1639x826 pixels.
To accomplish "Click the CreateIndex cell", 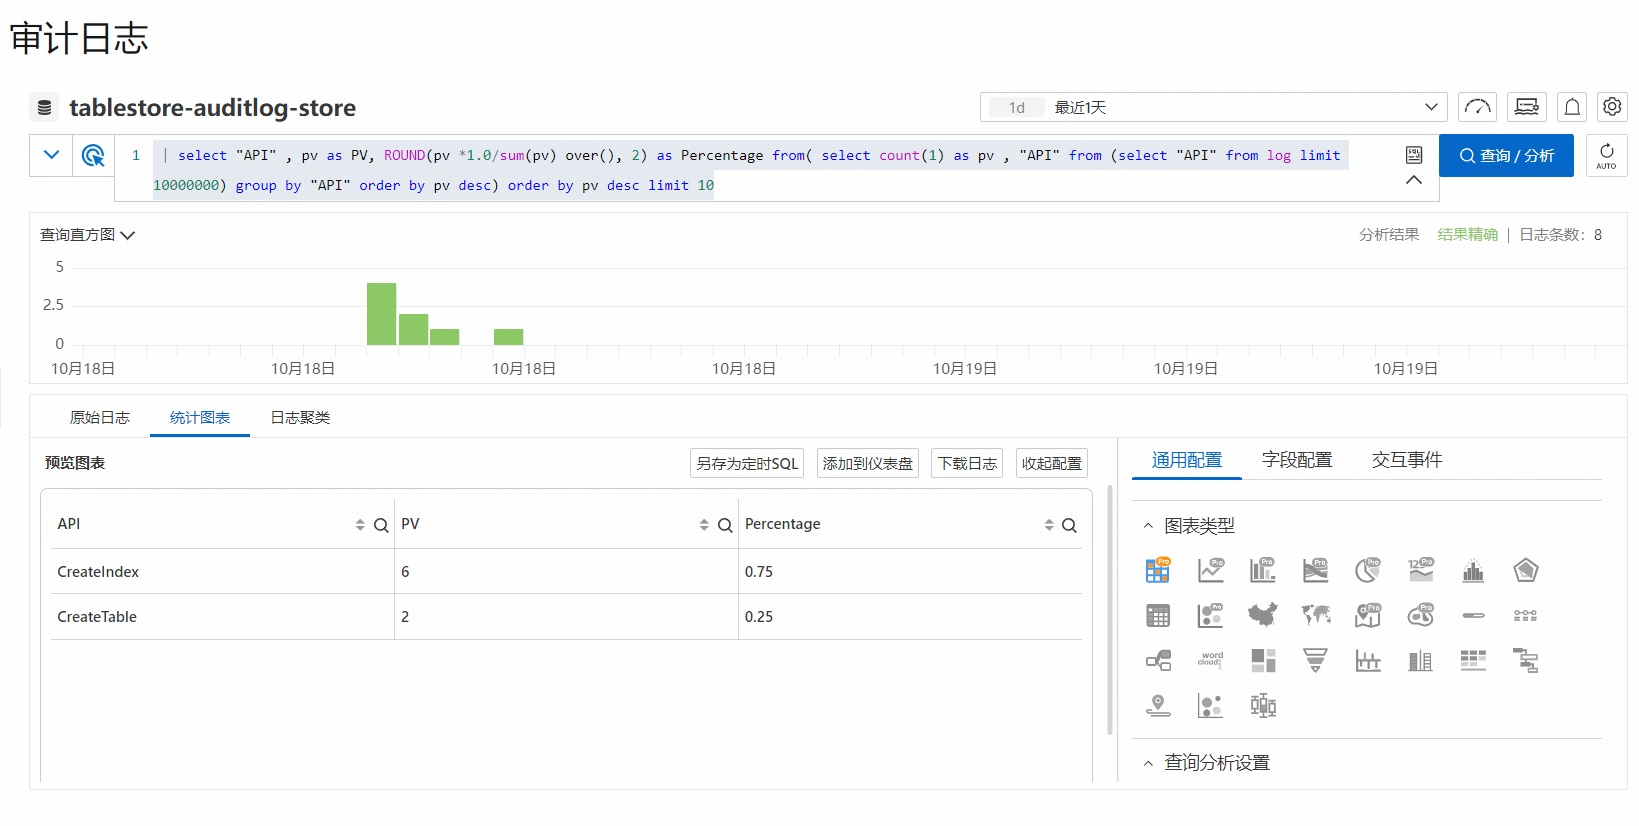I will tap(223, 572).
